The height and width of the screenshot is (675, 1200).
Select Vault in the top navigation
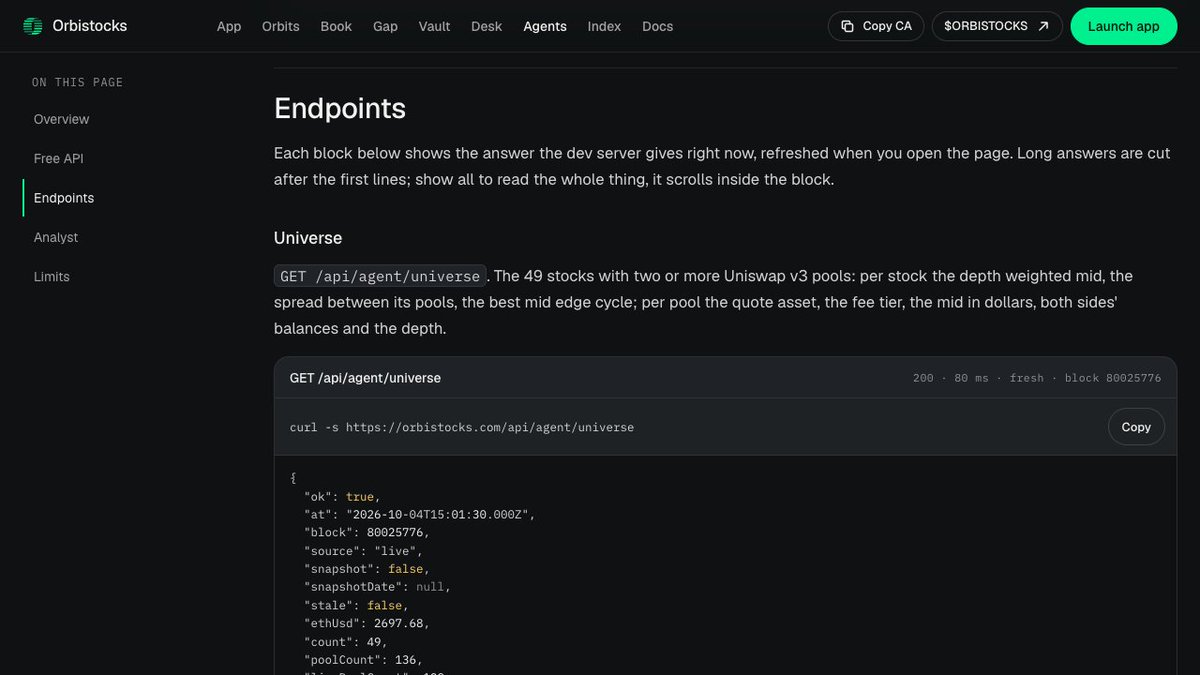tap(435, 26)
